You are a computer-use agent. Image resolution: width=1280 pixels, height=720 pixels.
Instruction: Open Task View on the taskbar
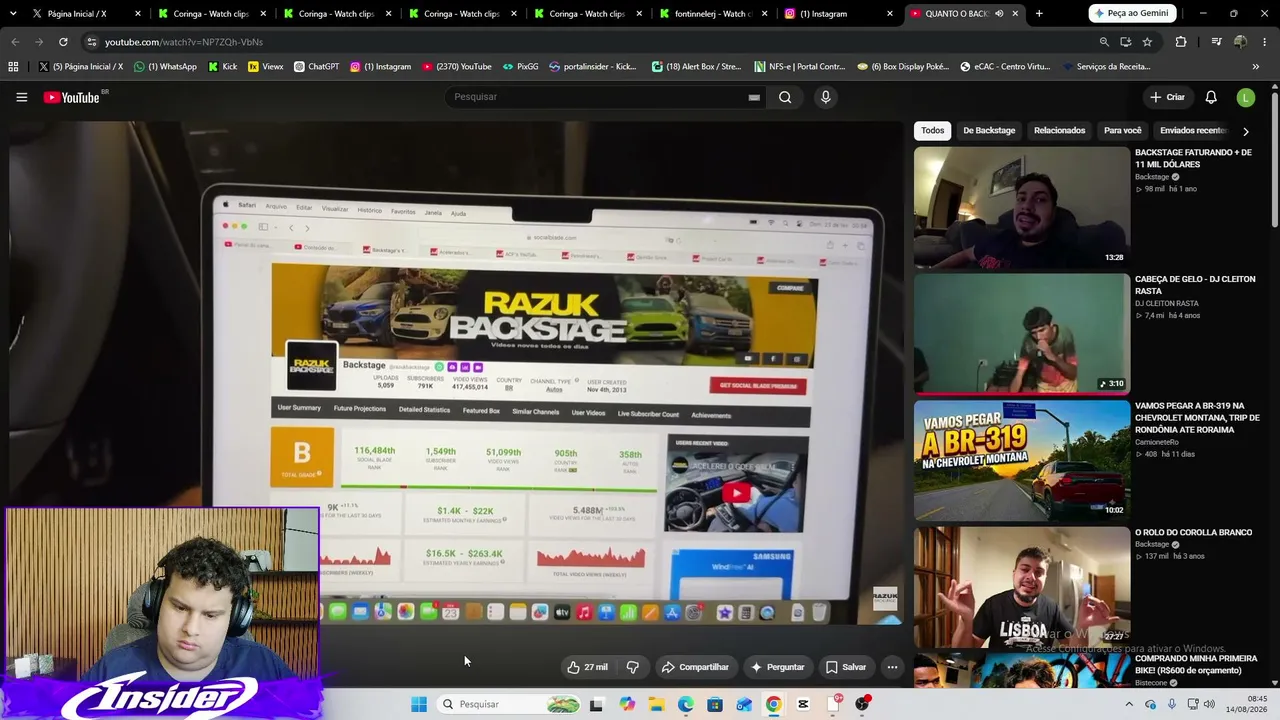pyautogui.click(x=596, y=704)
